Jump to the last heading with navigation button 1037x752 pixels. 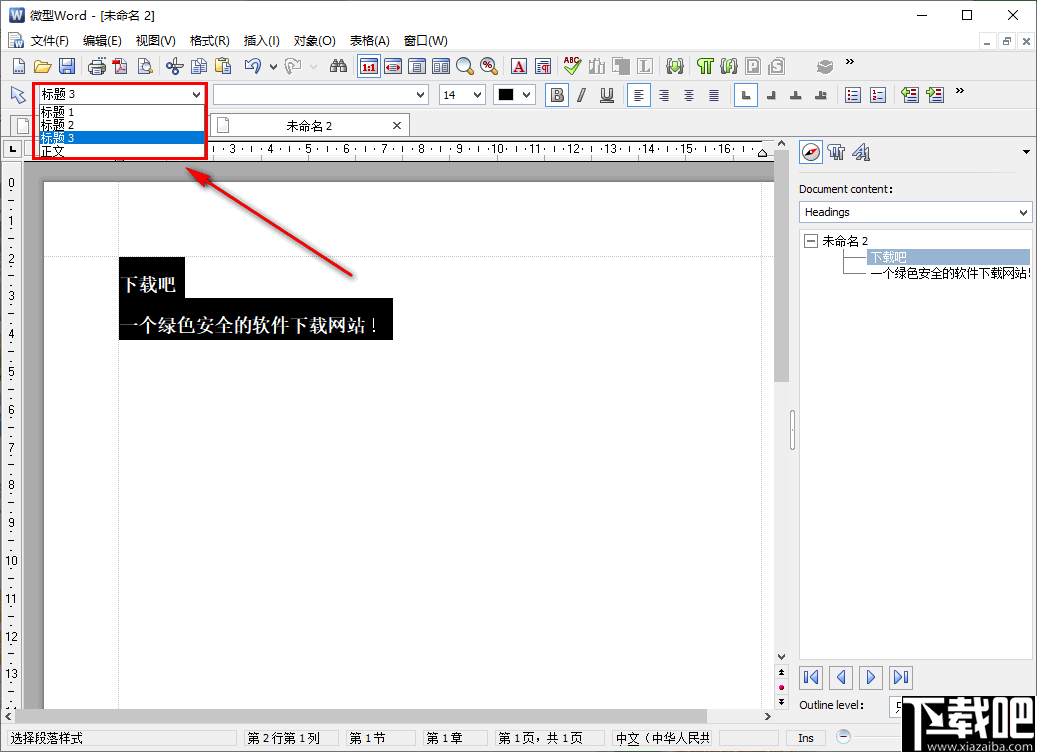pos(900,677)
